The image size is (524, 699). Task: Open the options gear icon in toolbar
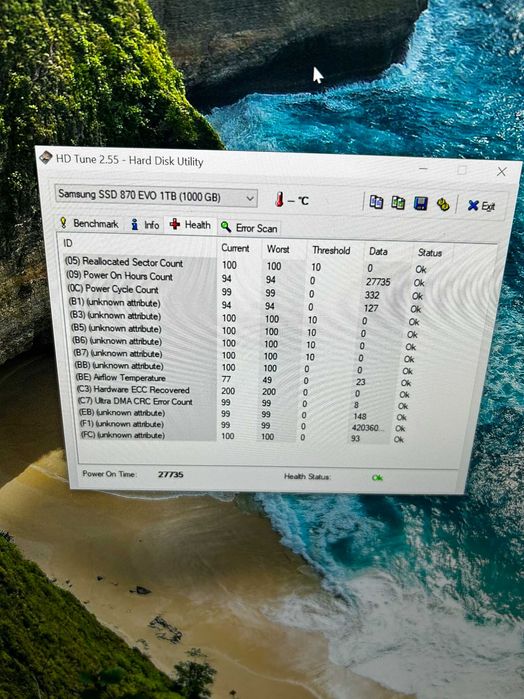[x=442, y=205]
